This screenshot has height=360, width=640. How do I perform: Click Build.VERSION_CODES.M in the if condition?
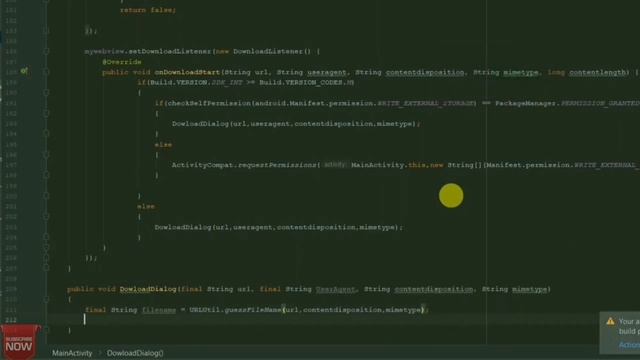[306, 82]
